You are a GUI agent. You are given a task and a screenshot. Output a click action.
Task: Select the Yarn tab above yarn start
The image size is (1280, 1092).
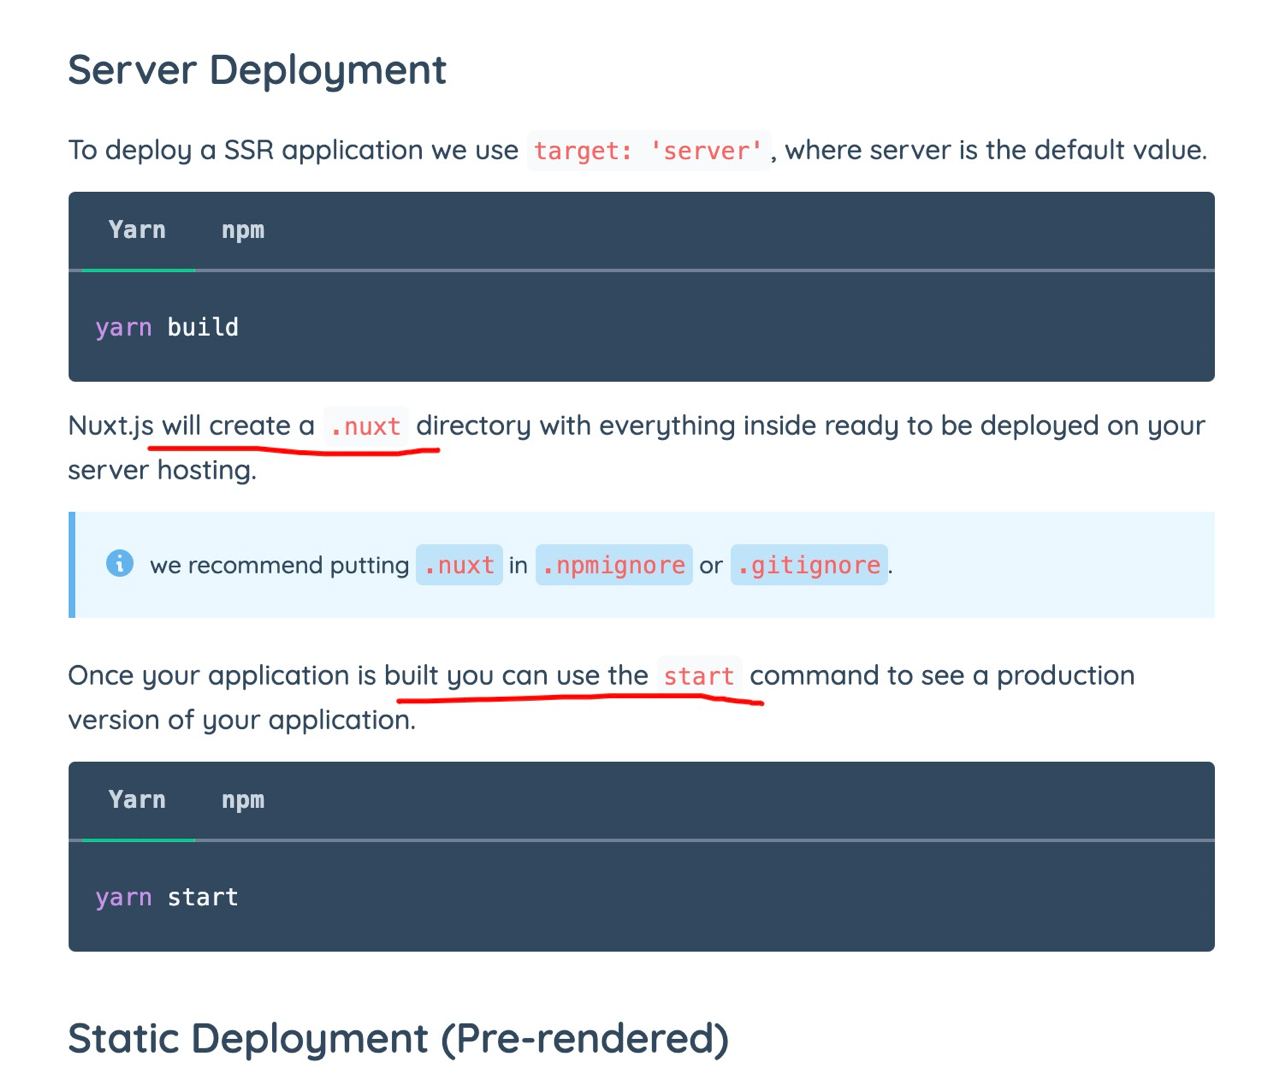(137, 800)
